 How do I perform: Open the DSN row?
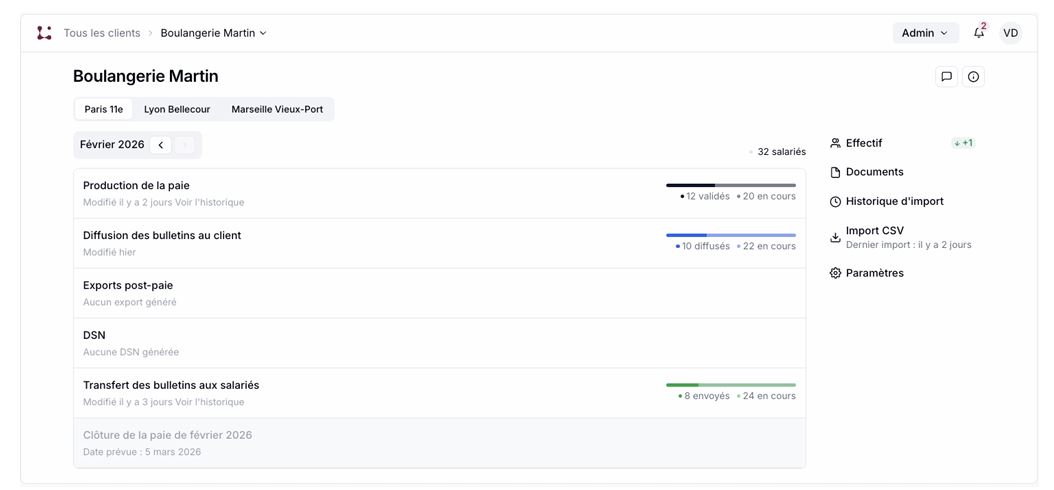(x=440, y=343)
